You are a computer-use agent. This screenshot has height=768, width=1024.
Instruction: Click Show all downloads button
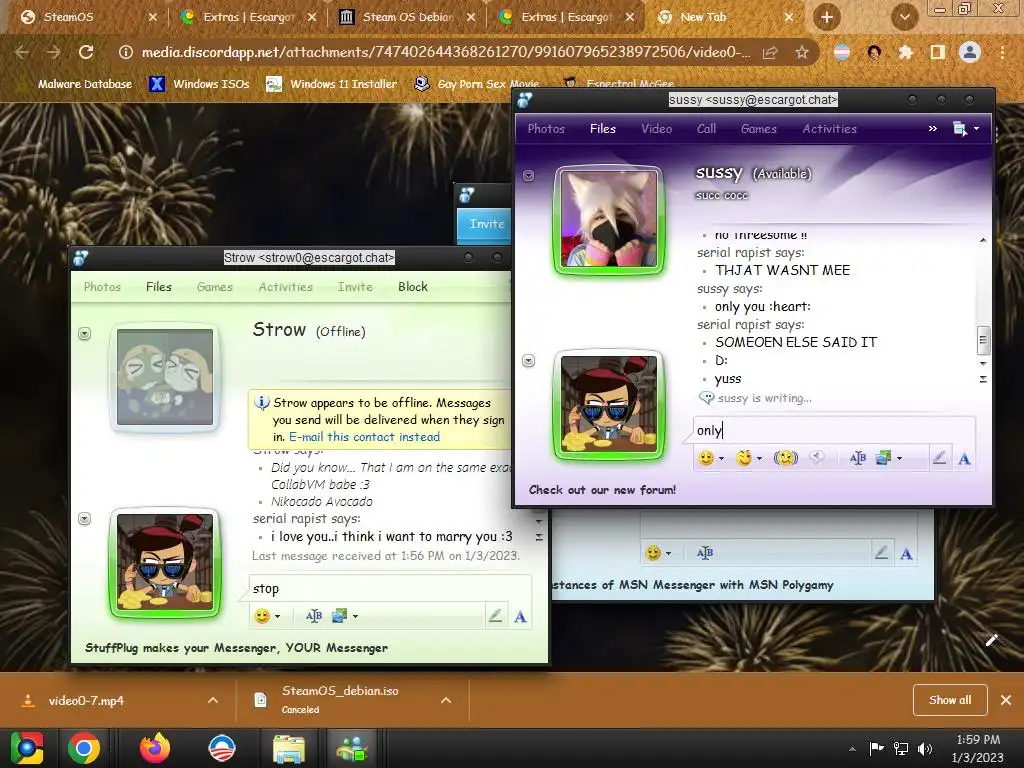950,700
